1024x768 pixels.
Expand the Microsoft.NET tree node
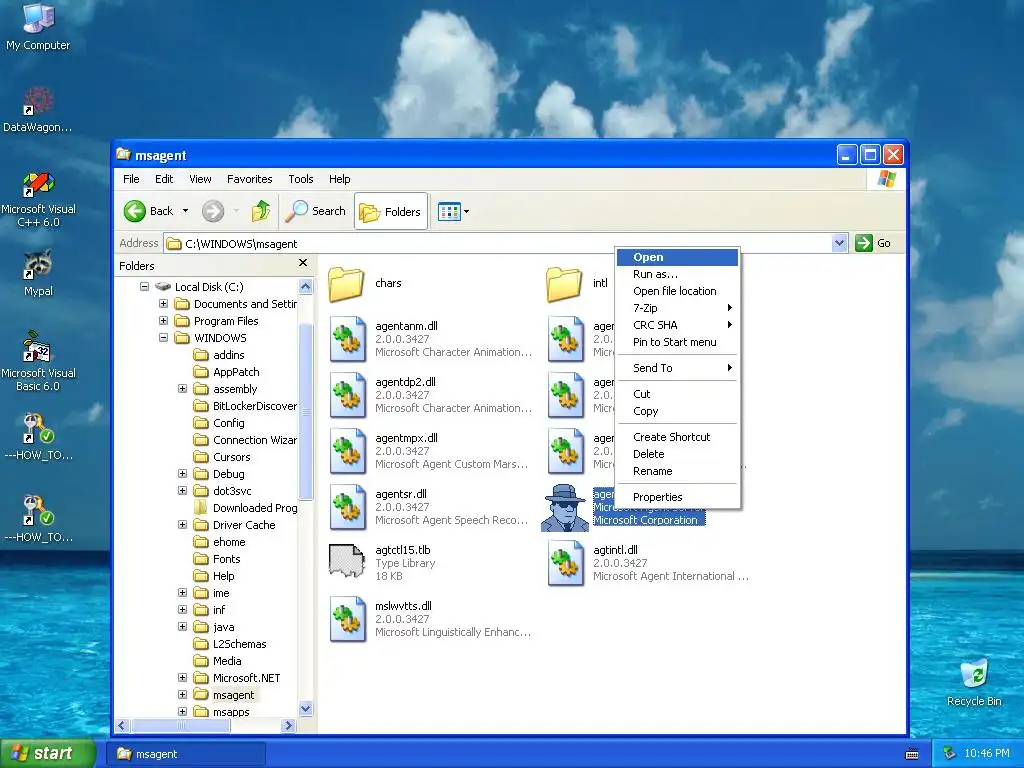182,677
